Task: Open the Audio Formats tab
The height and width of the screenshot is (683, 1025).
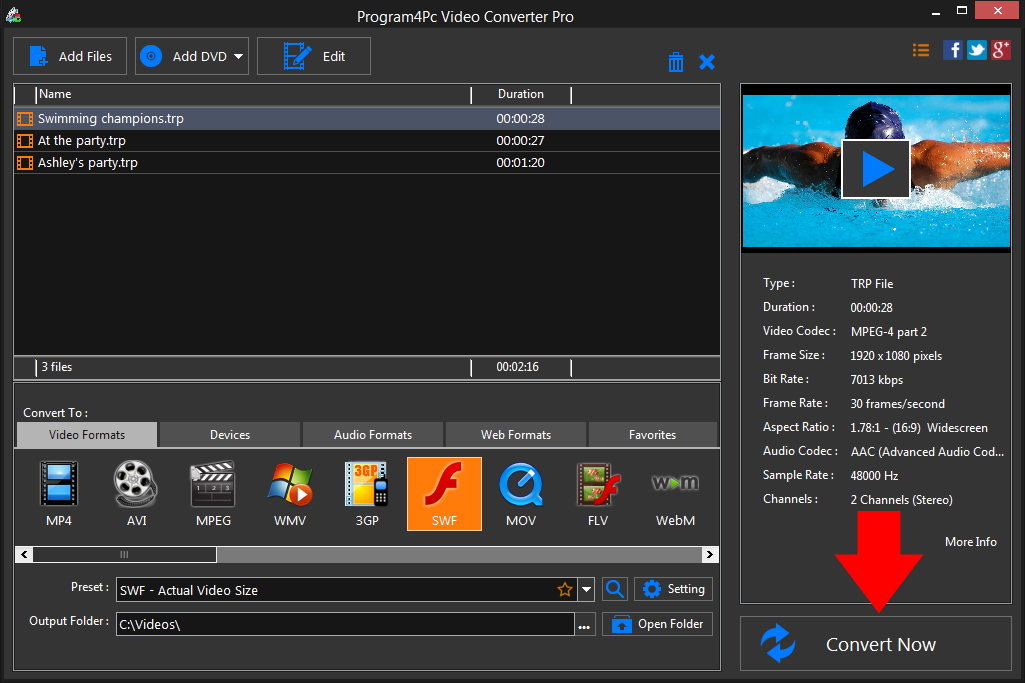Action: pos(372,434)
